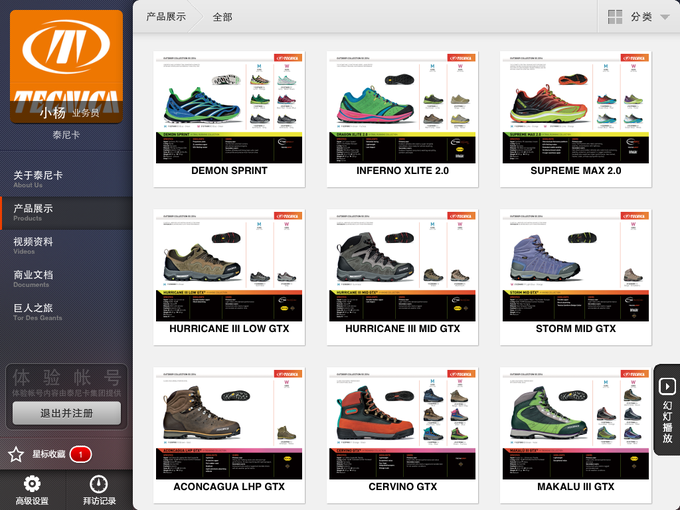
Task: Click the 退出并注册 button
Action: tap(67, 413)
